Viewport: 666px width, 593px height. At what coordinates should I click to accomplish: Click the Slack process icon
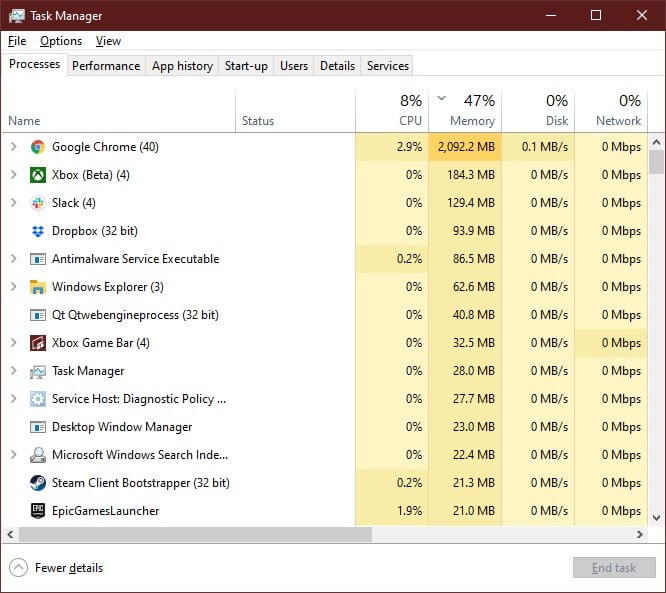(x=38, y=203)
